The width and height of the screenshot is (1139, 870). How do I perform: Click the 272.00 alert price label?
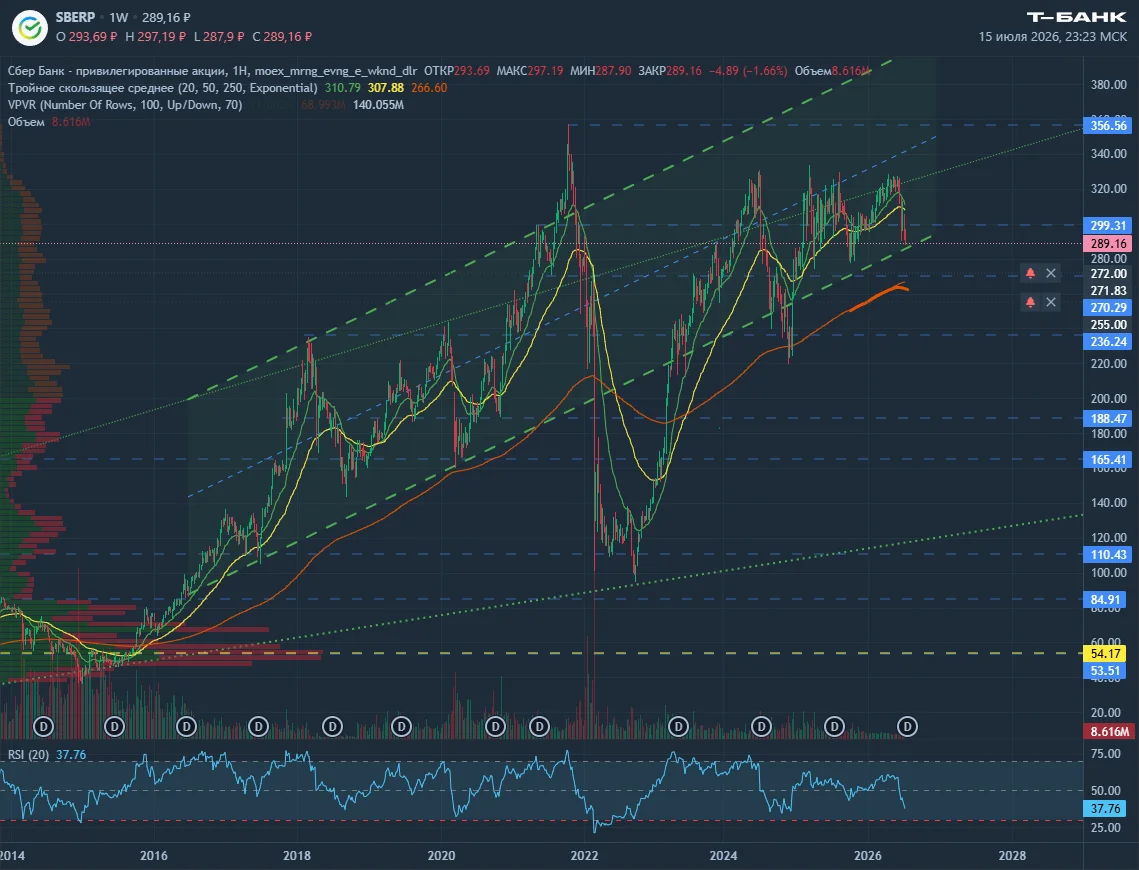[1108, 274]
